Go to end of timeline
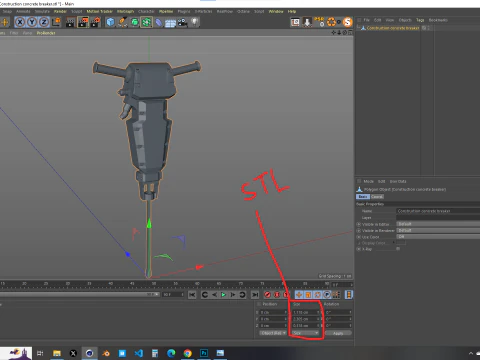 tap(255, 295)
